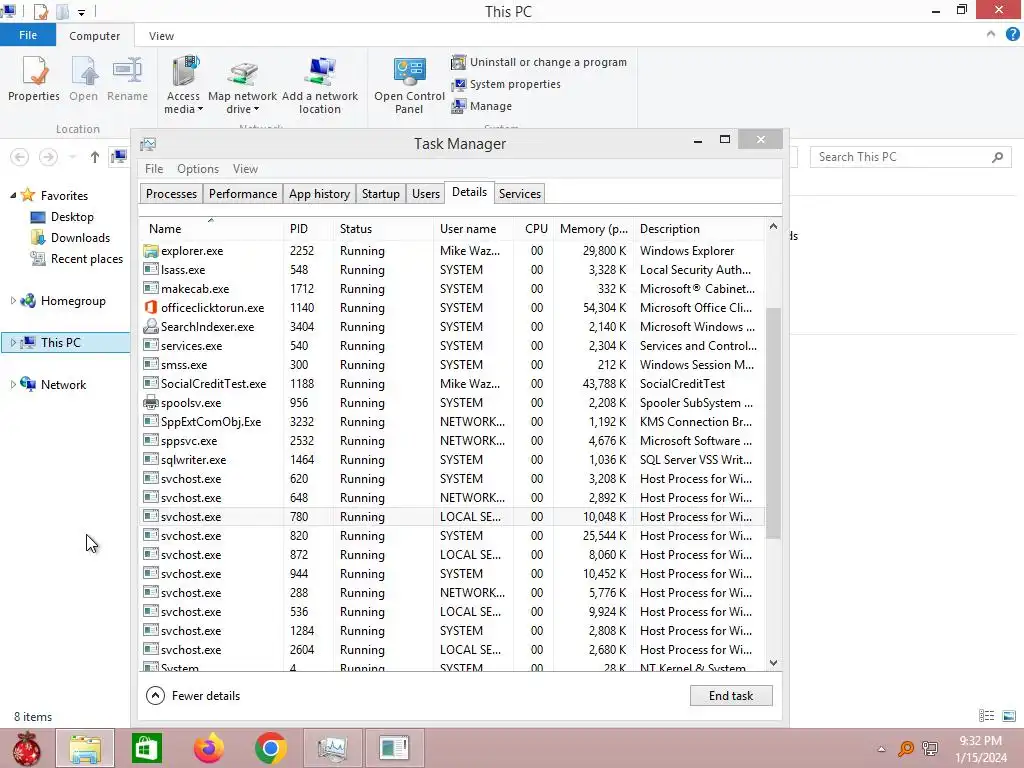Launch Chrome from the taskbar
The width and height of the screenshot is (1024, 768).
pos(270,748)
